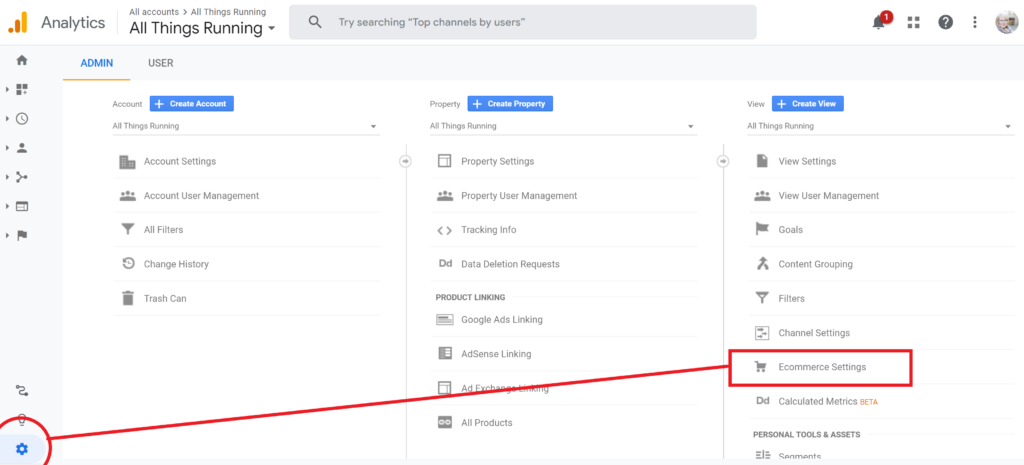This screenshot has height=465, width=1024.
Task: Expand the Customization sidebar section arrow
Action: pos(7,89)
